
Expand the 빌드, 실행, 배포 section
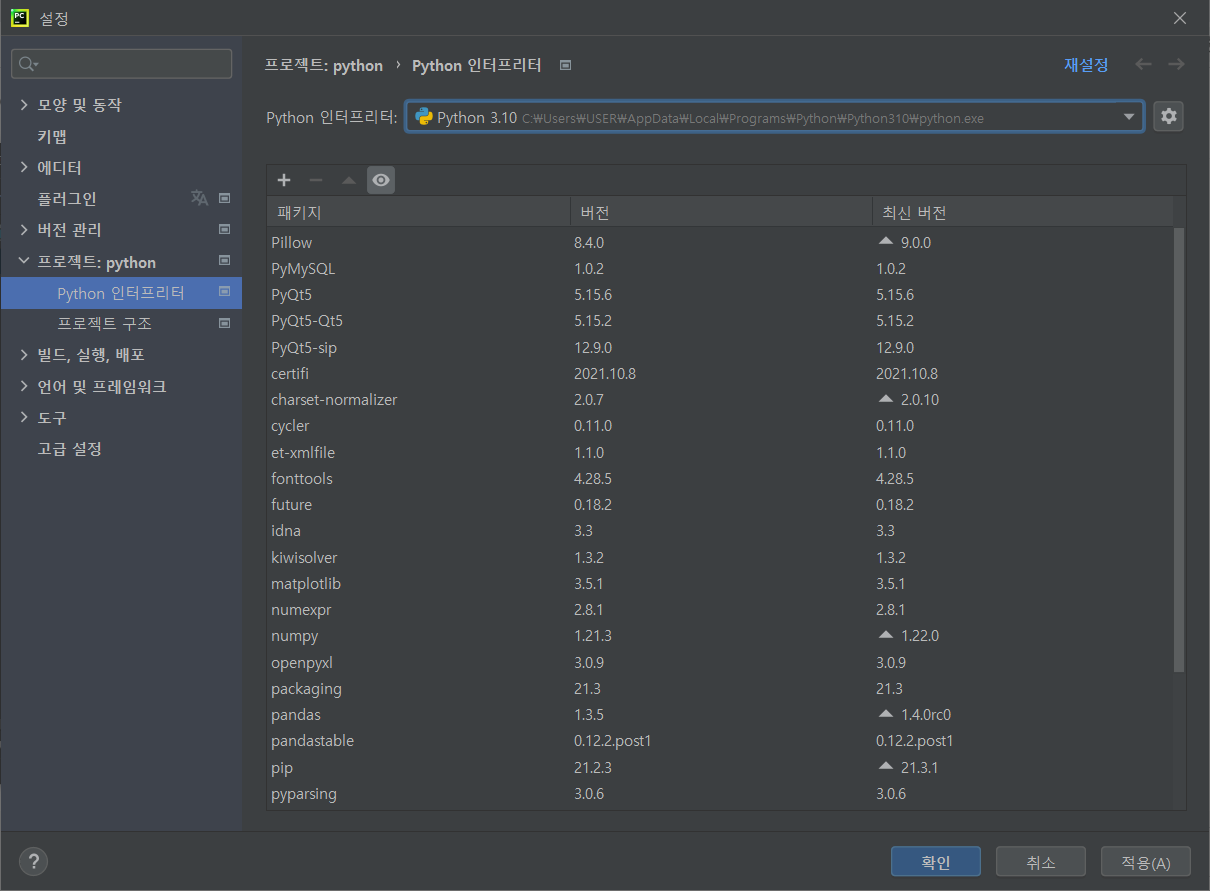click(25, 355)
